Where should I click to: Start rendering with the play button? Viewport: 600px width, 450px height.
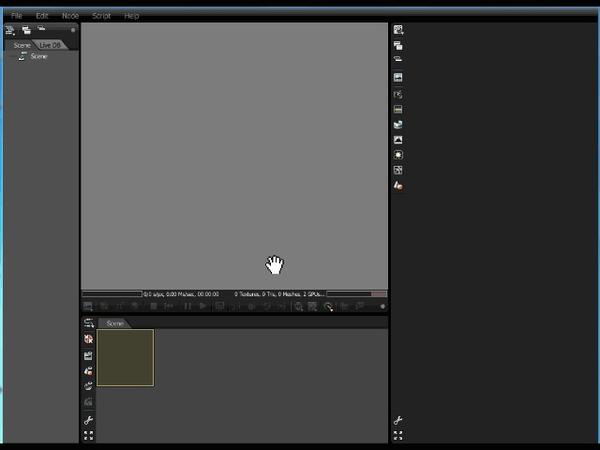pyautogui.click(x=203, y=307)
